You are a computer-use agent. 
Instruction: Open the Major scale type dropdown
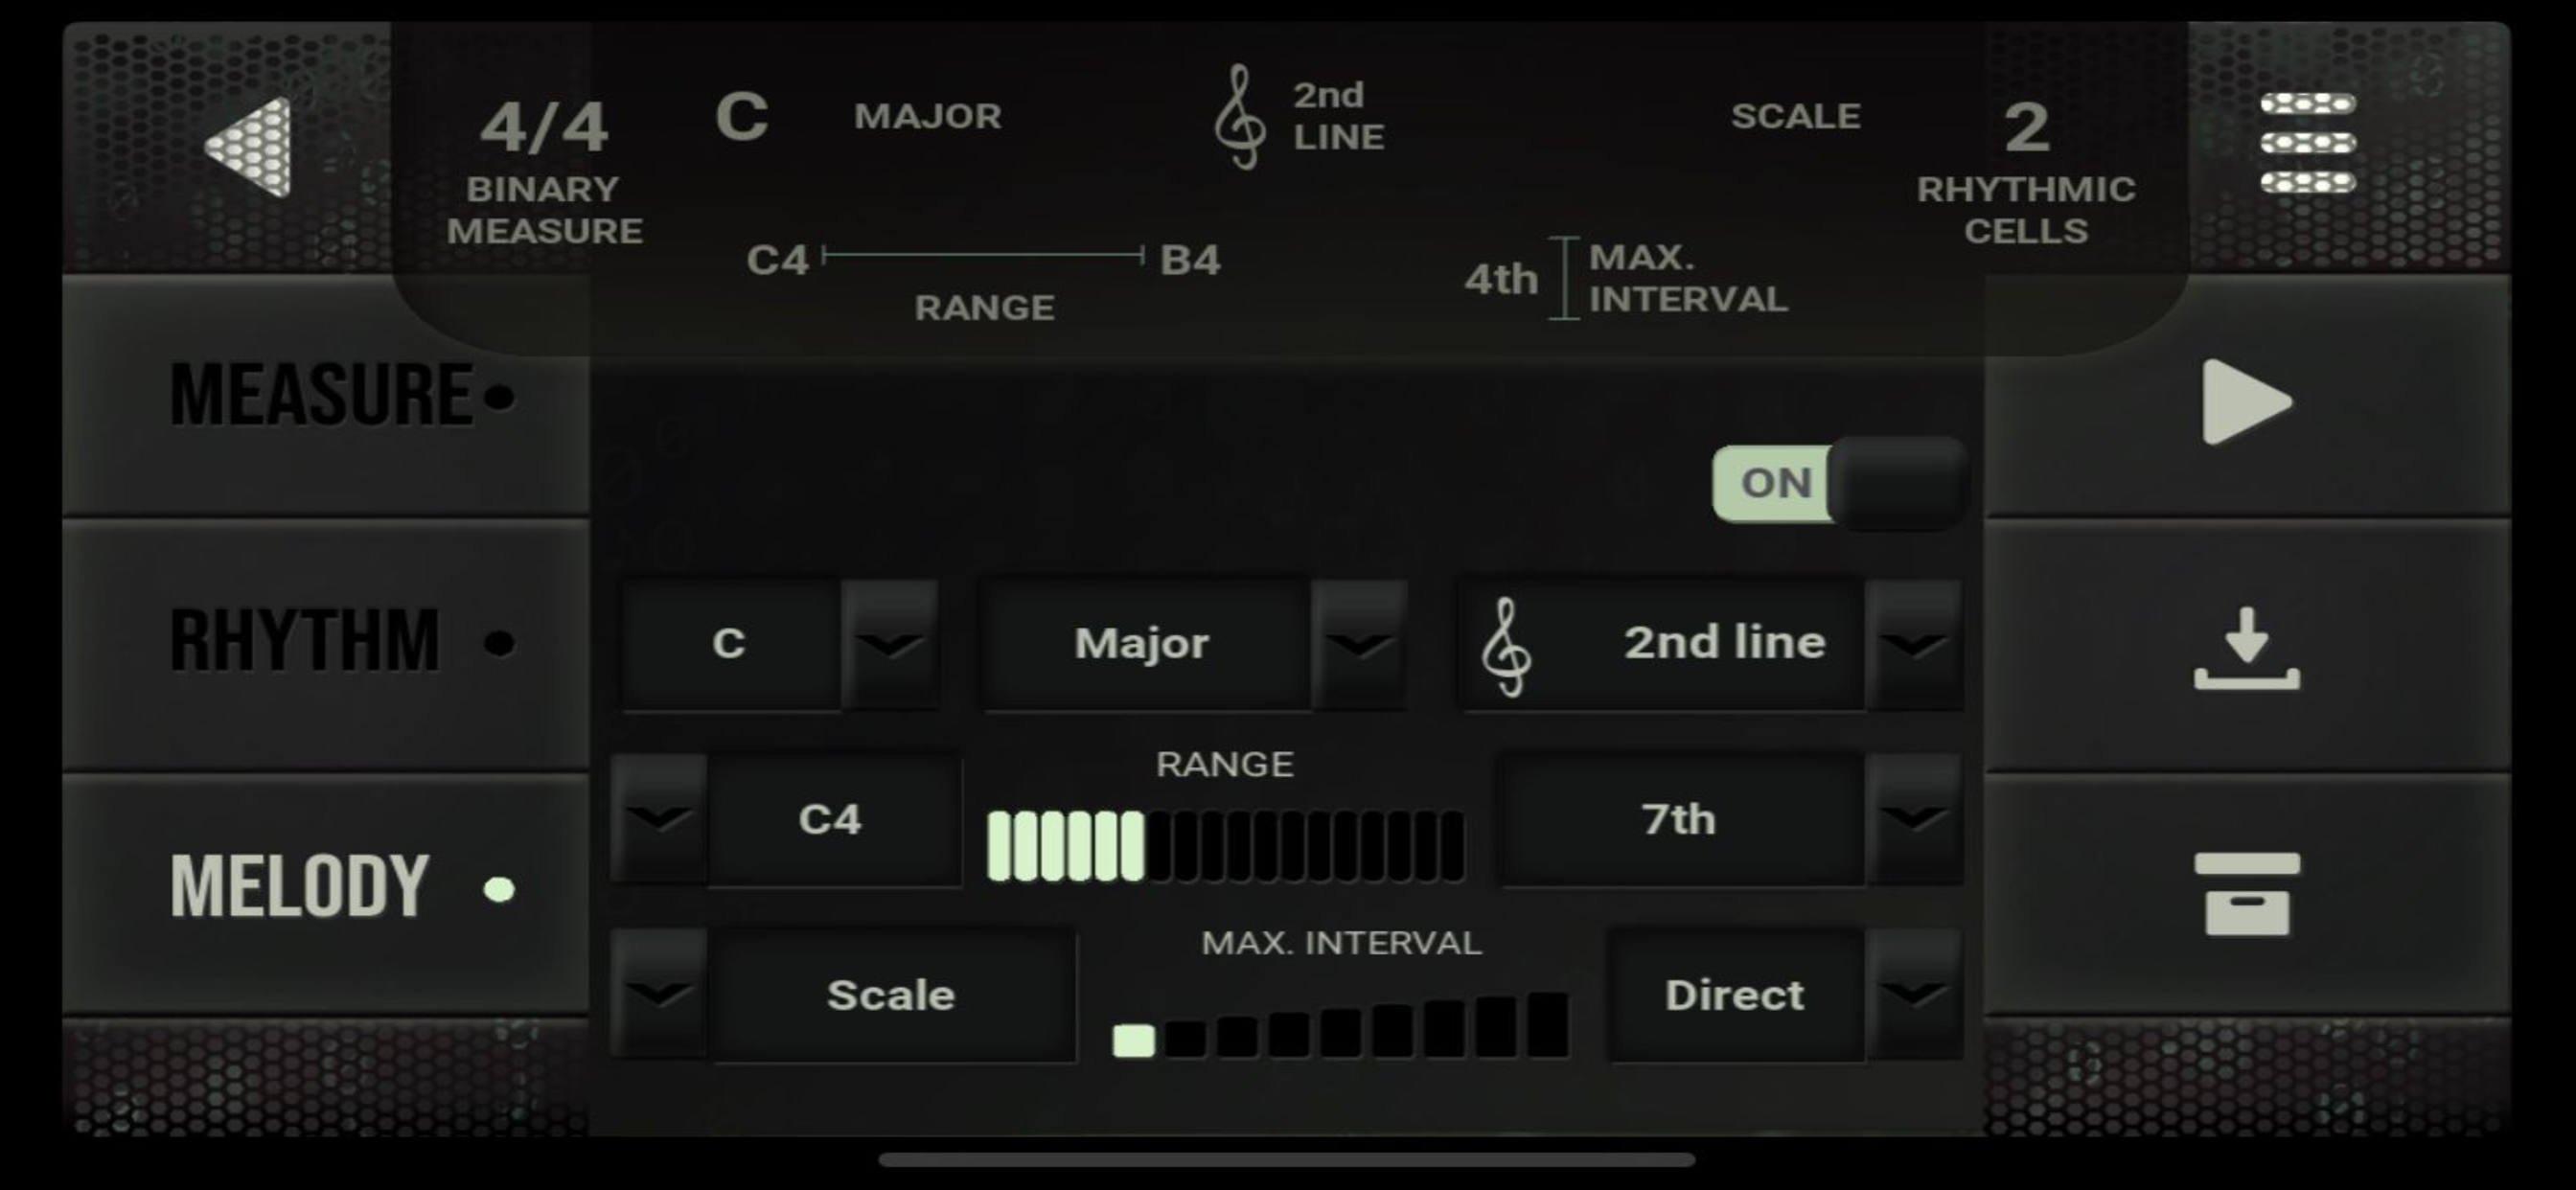[x=1358, y=645]
